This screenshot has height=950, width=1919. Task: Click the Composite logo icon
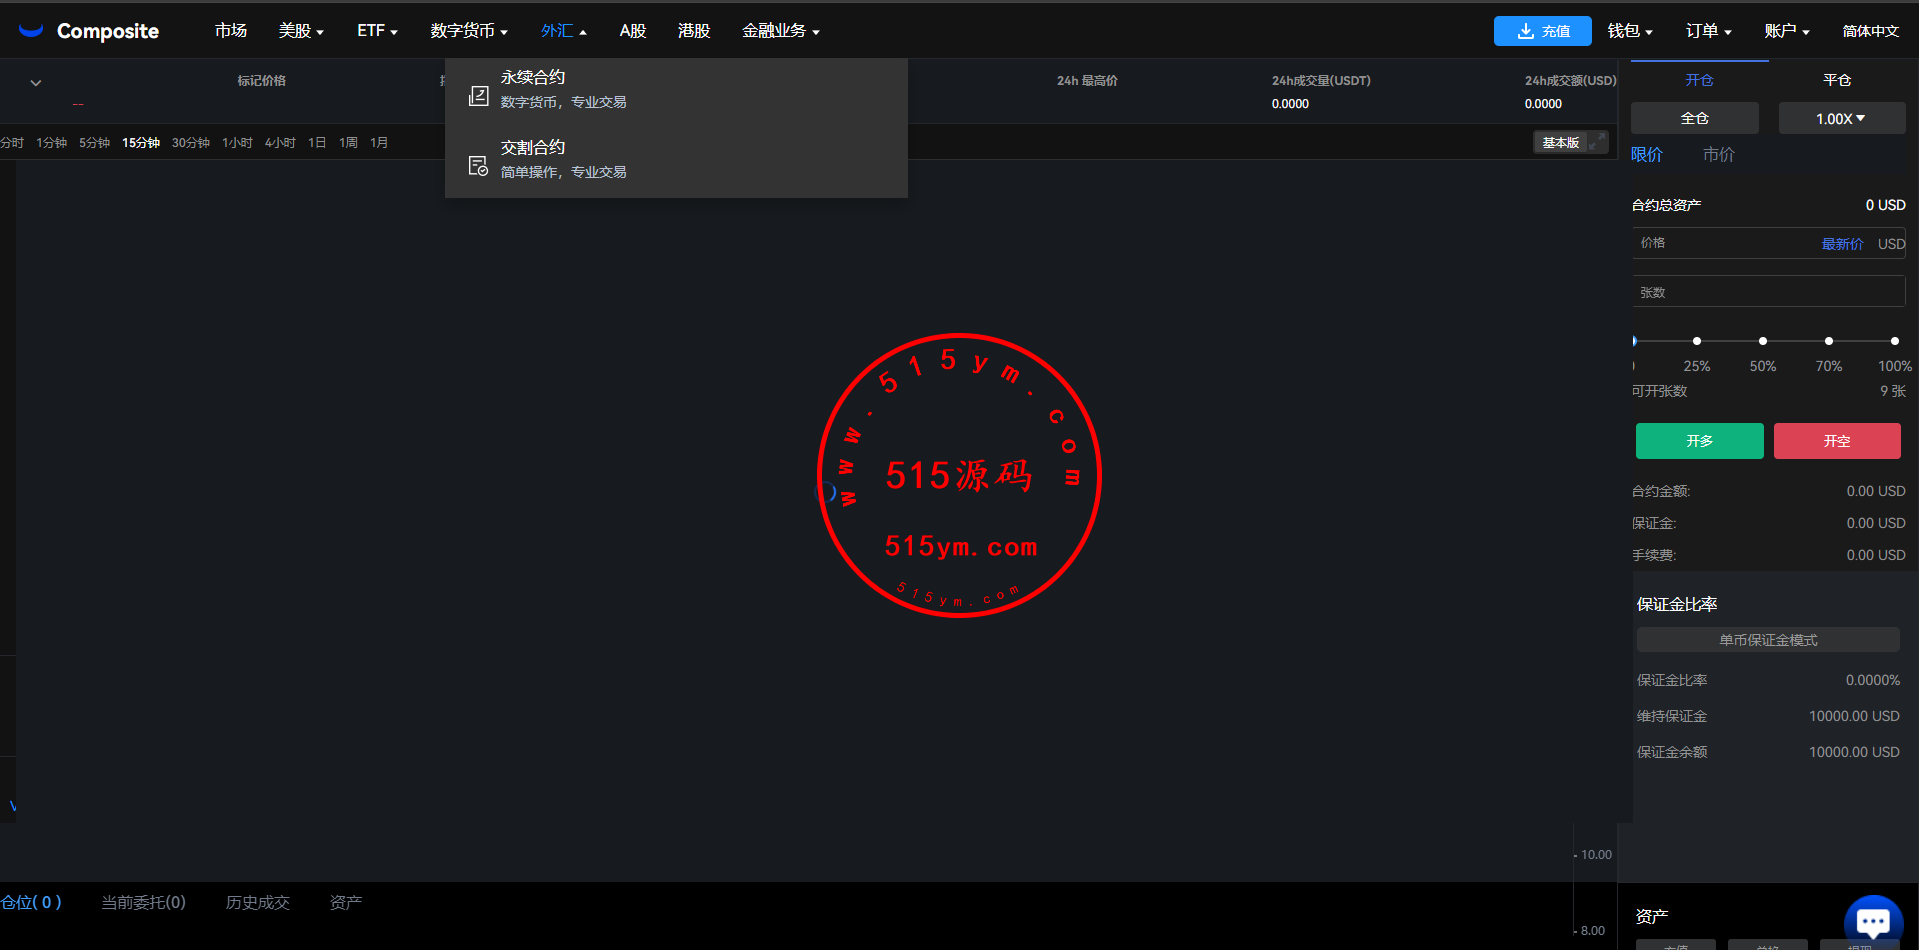pos(31,31)
